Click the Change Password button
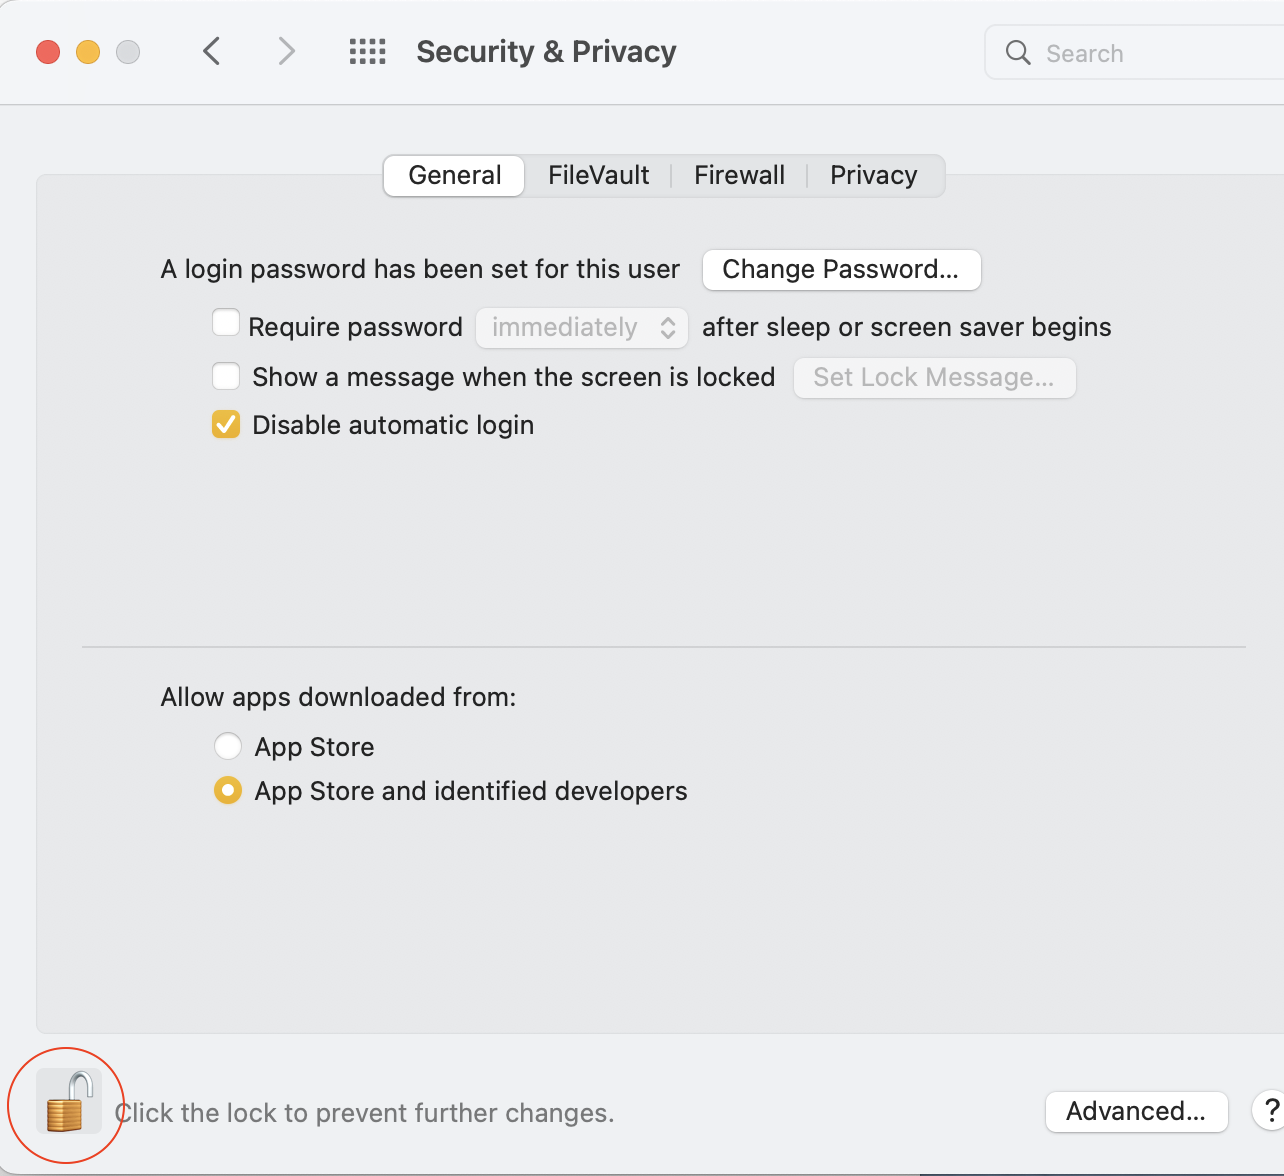This screenshot has height=1176, width=1284. tap(841, 269)
